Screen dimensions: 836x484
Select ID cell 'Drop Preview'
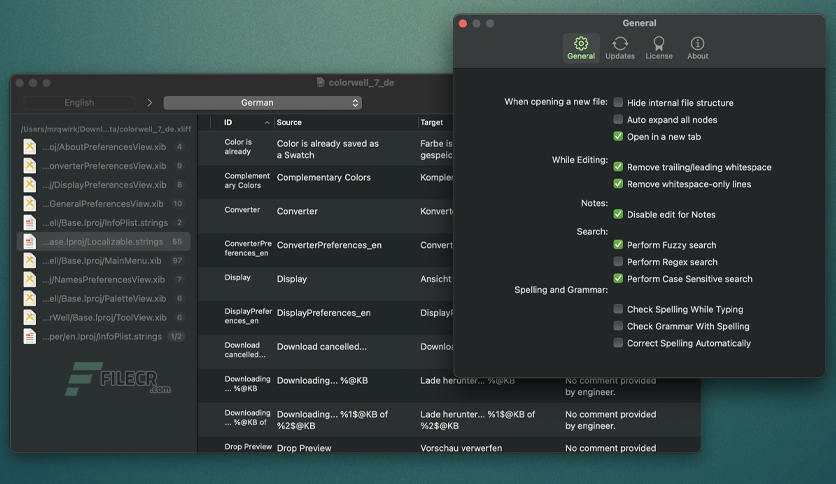[x=248, y=447]
